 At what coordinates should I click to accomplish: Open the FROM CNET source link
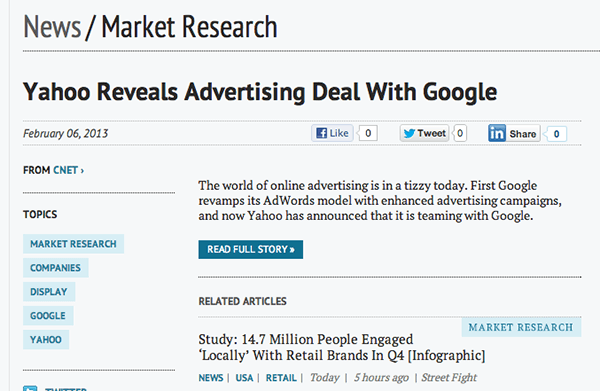click(54, 170)
